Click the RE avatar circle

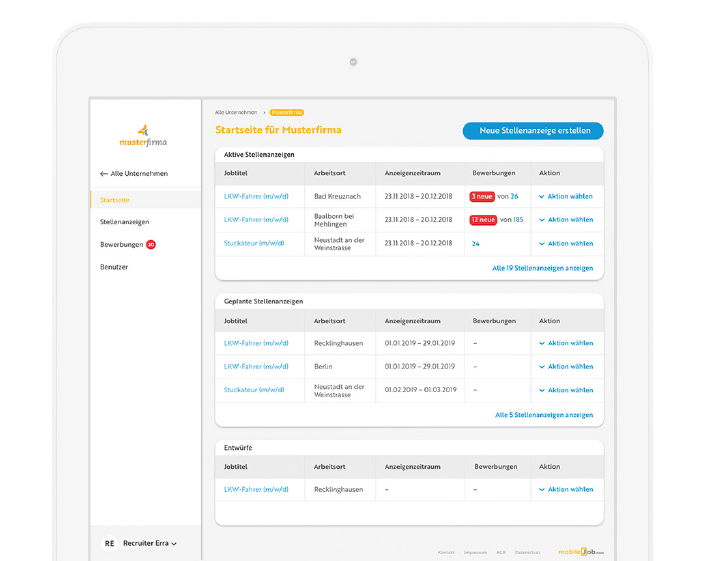coord(109,543)
